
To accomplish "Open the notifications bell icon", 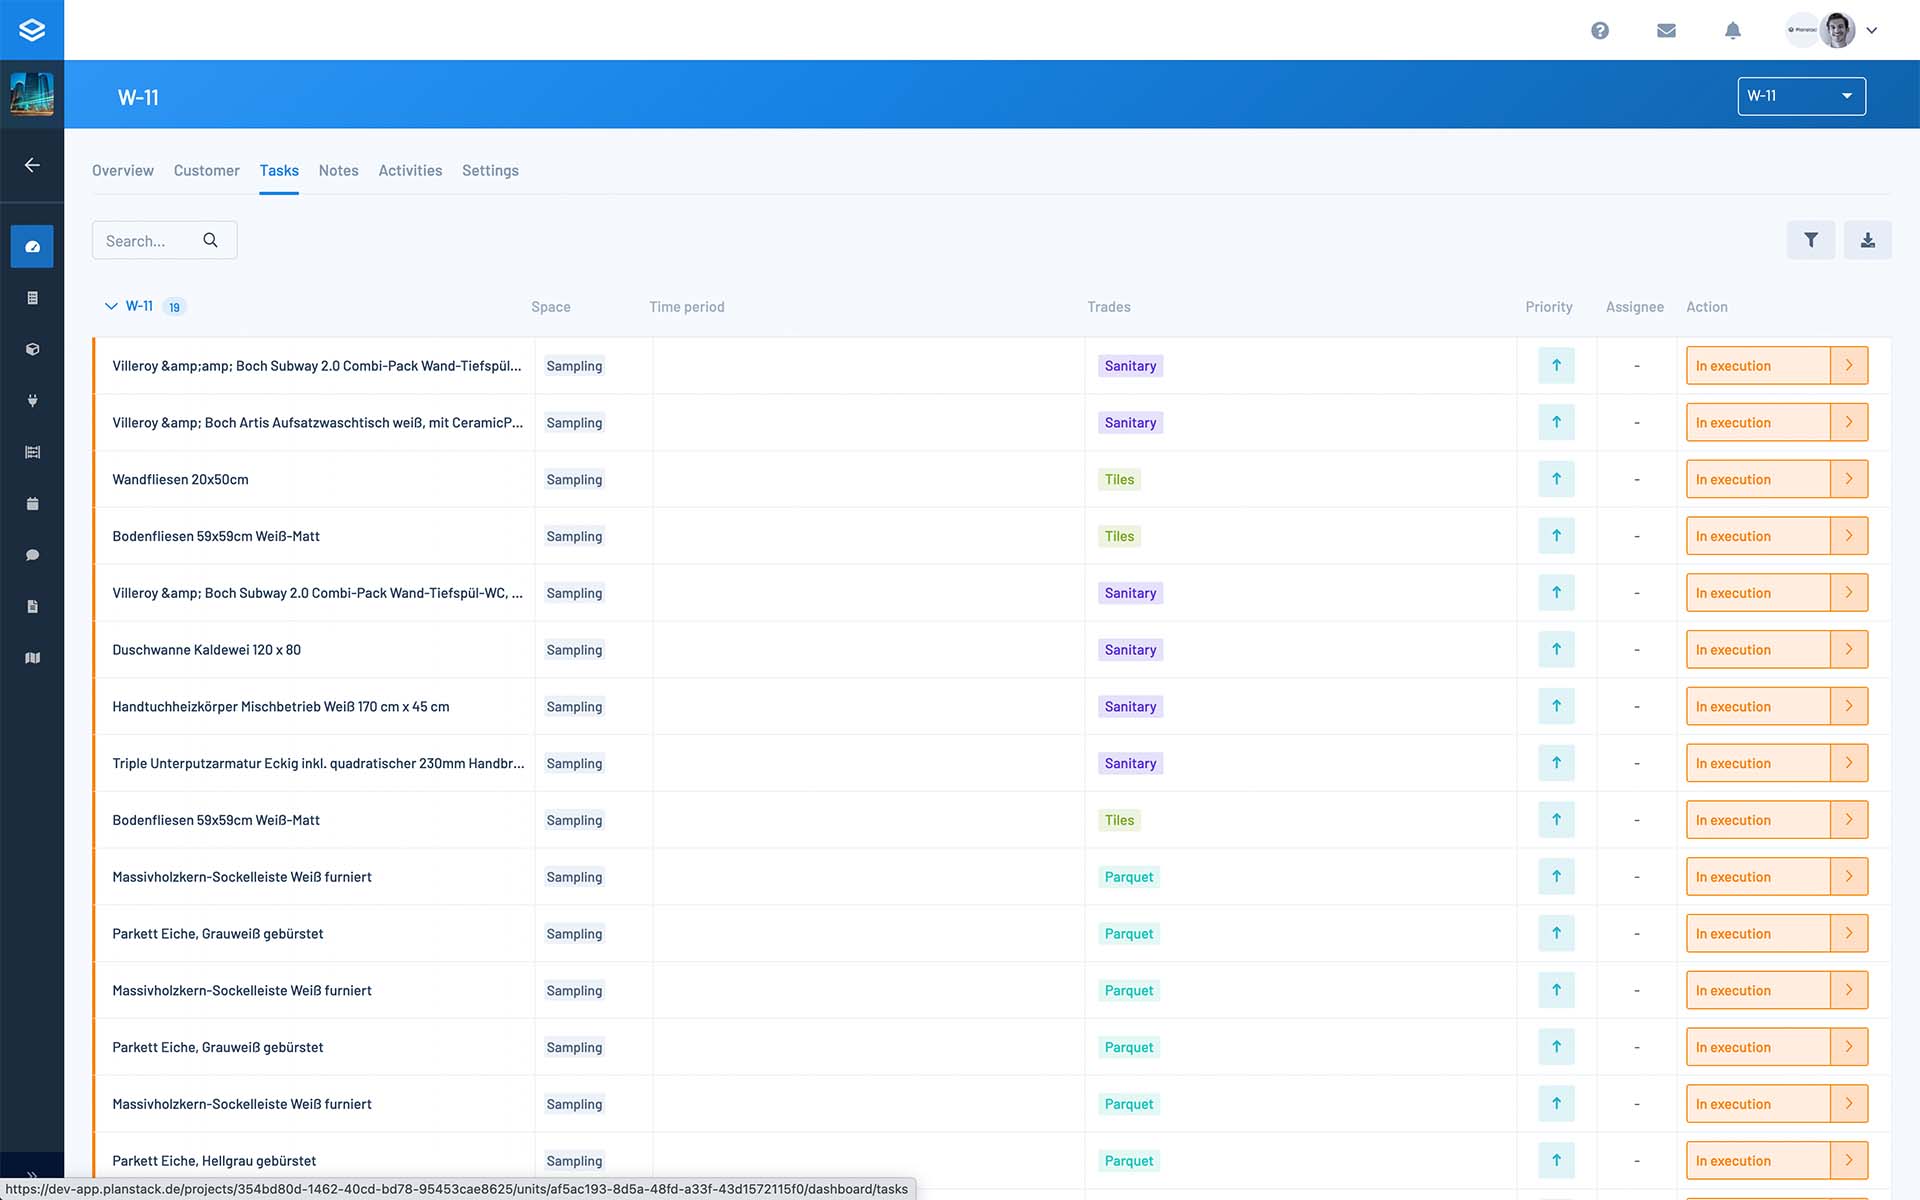I will point(1733,30).
